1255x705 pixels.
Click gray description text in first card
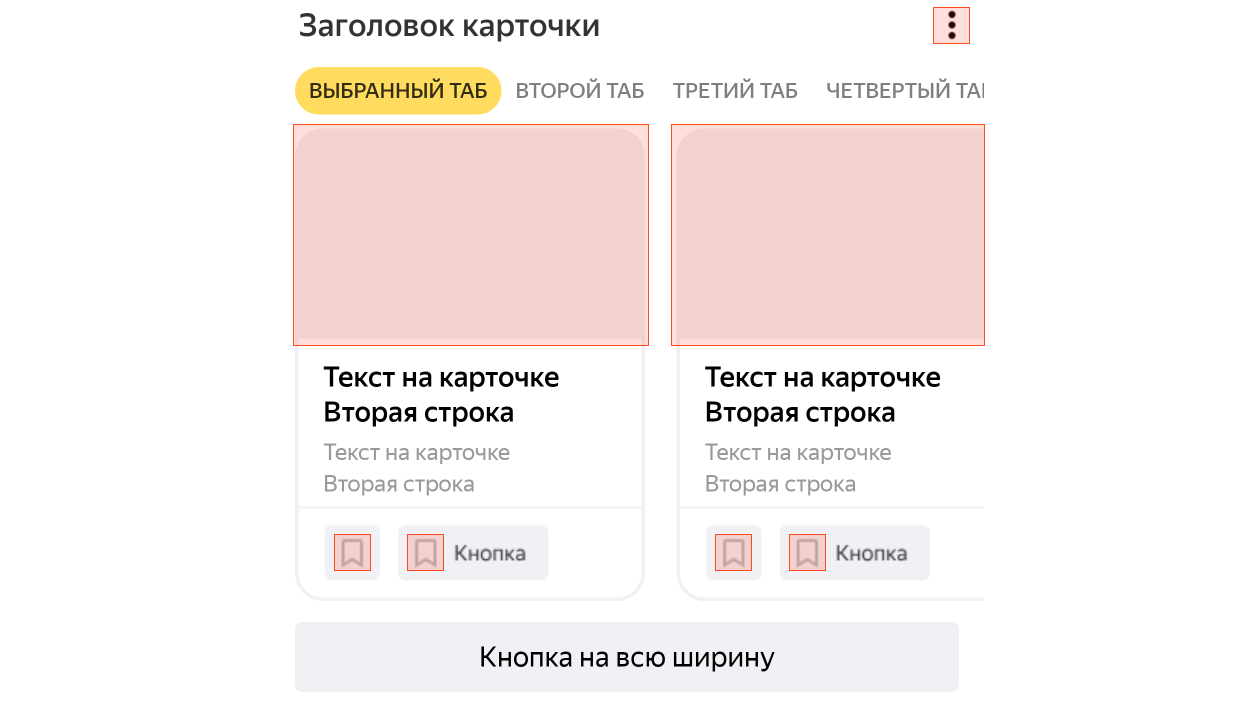pyautogui.click(x=416, y=468)
